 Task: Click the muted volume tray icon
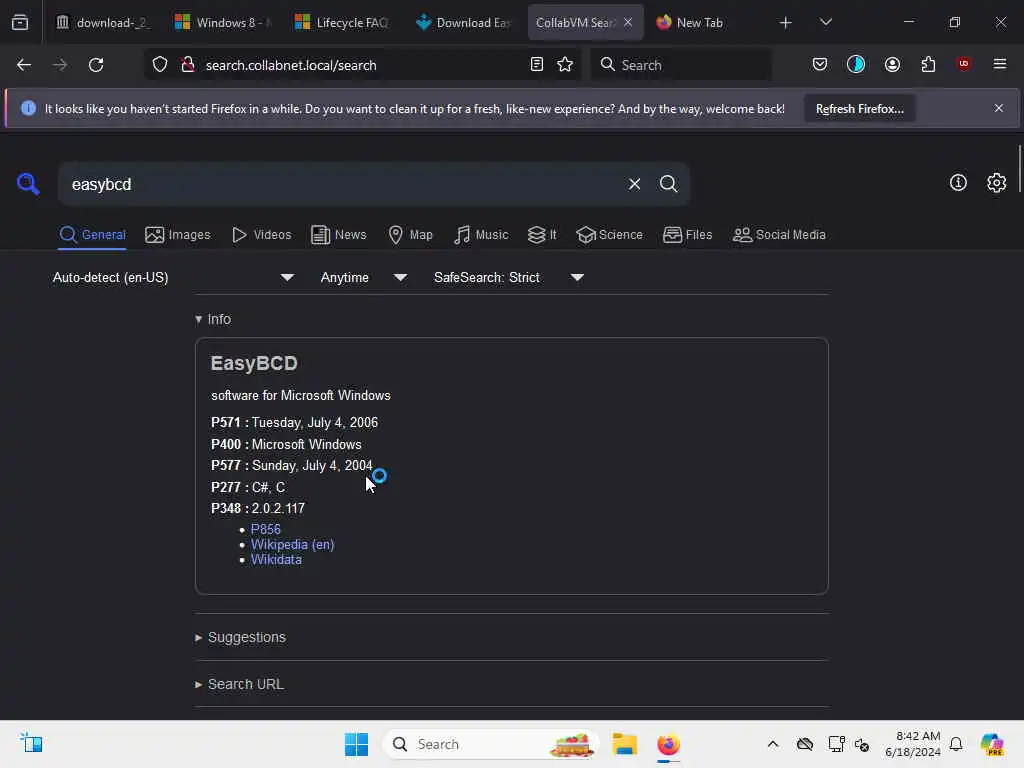click(862, 744)
